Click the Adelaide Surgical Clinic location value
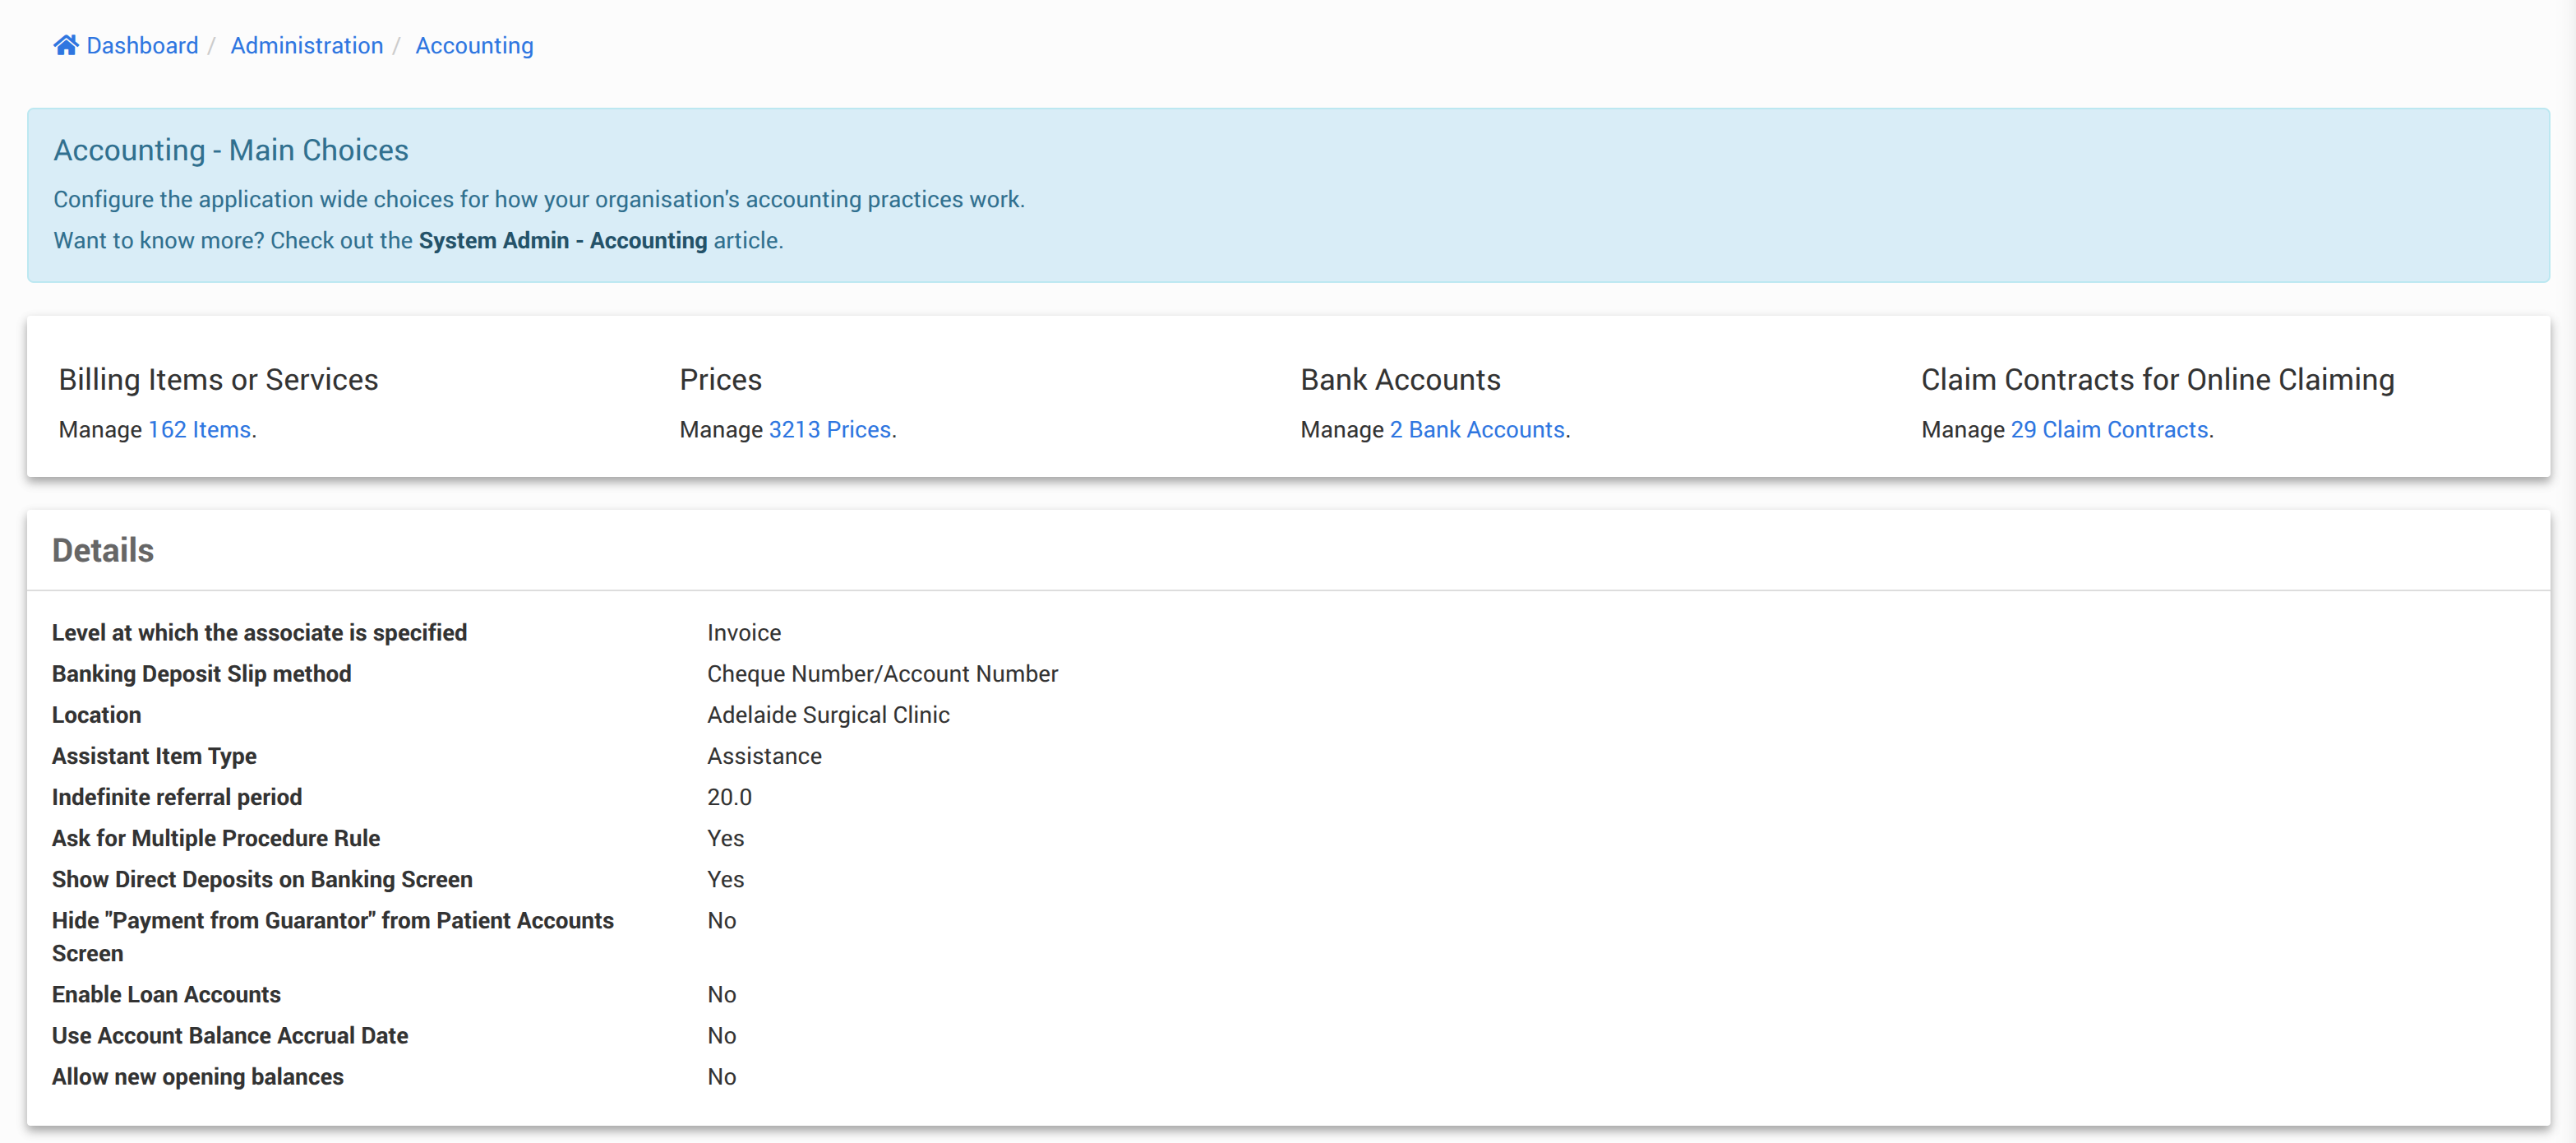 828,715
